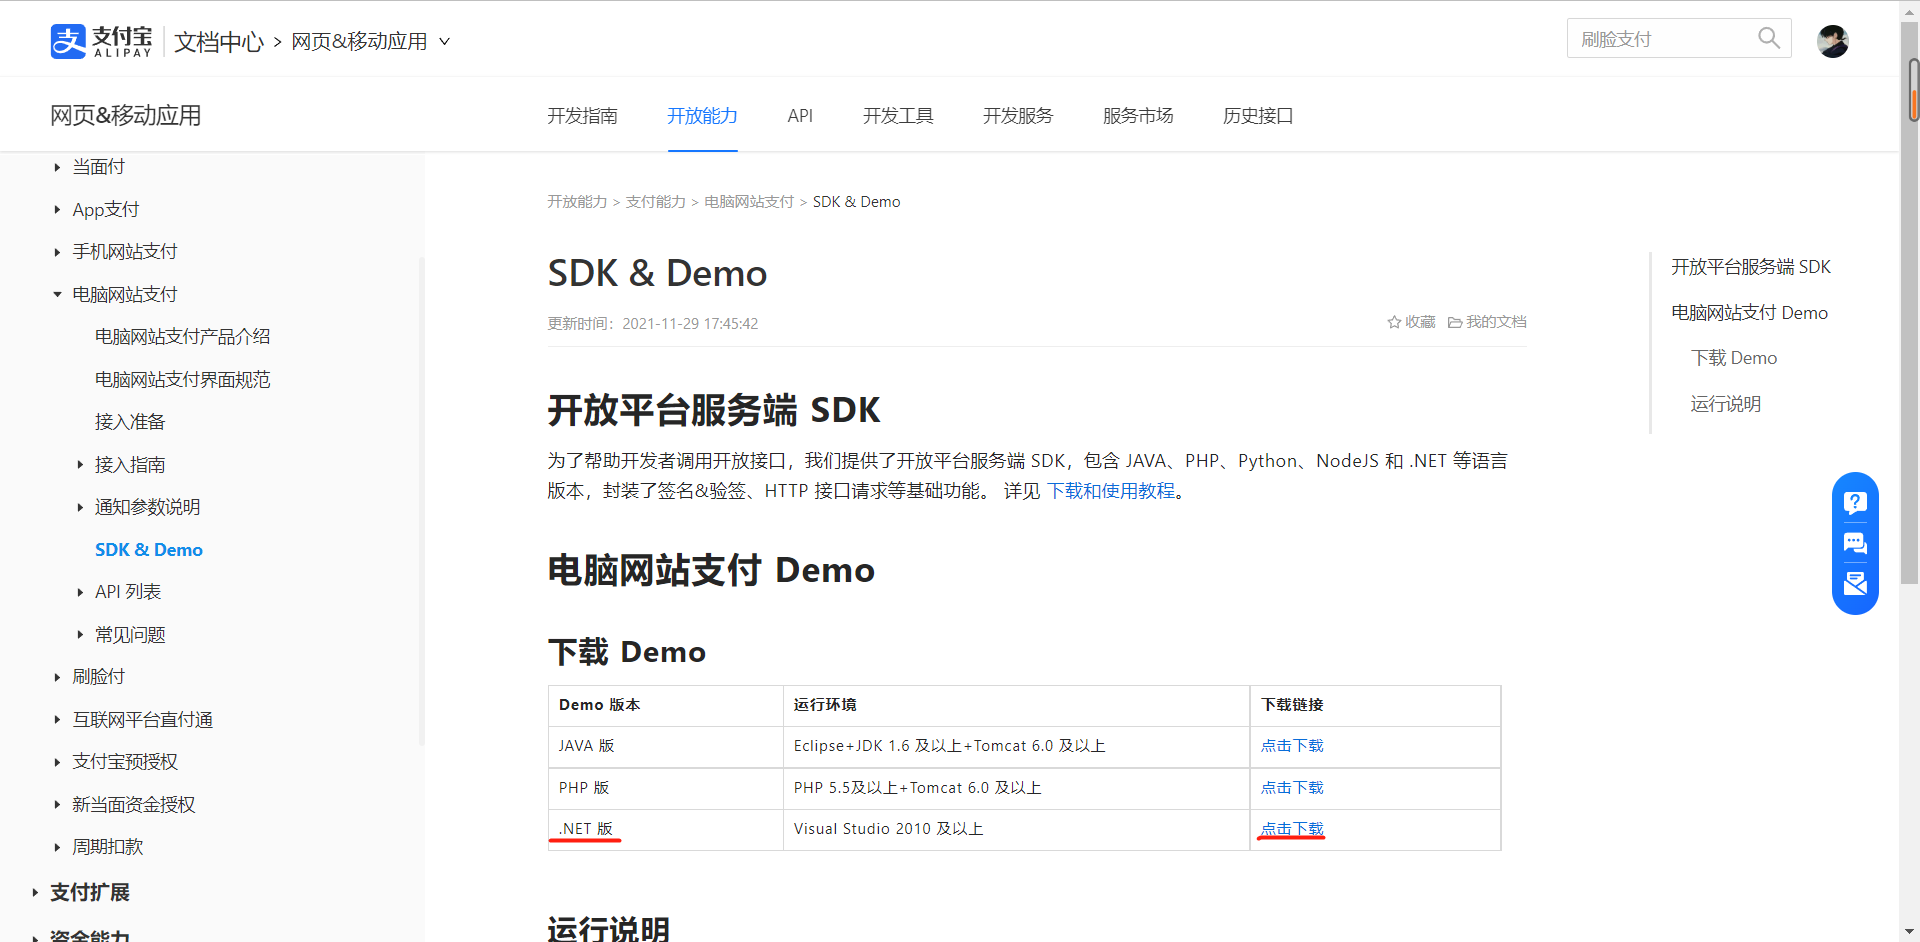1920x942 pixels.
Task: Expand the API 列表 subsection
Action: 80,592
